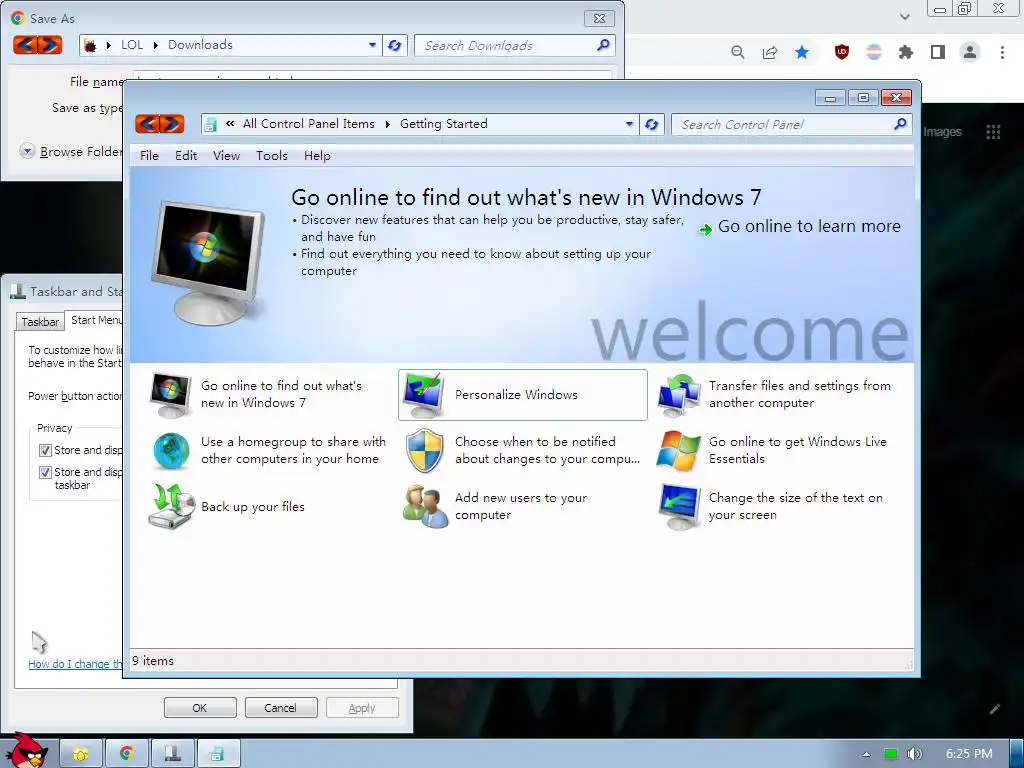
Task: Open the Help menu
Action: click(x=317, y=155)
